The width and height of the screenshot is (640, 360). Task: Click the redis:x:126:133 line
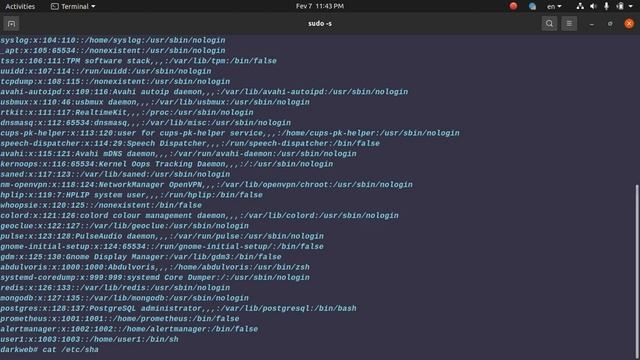tap(115, 288)
